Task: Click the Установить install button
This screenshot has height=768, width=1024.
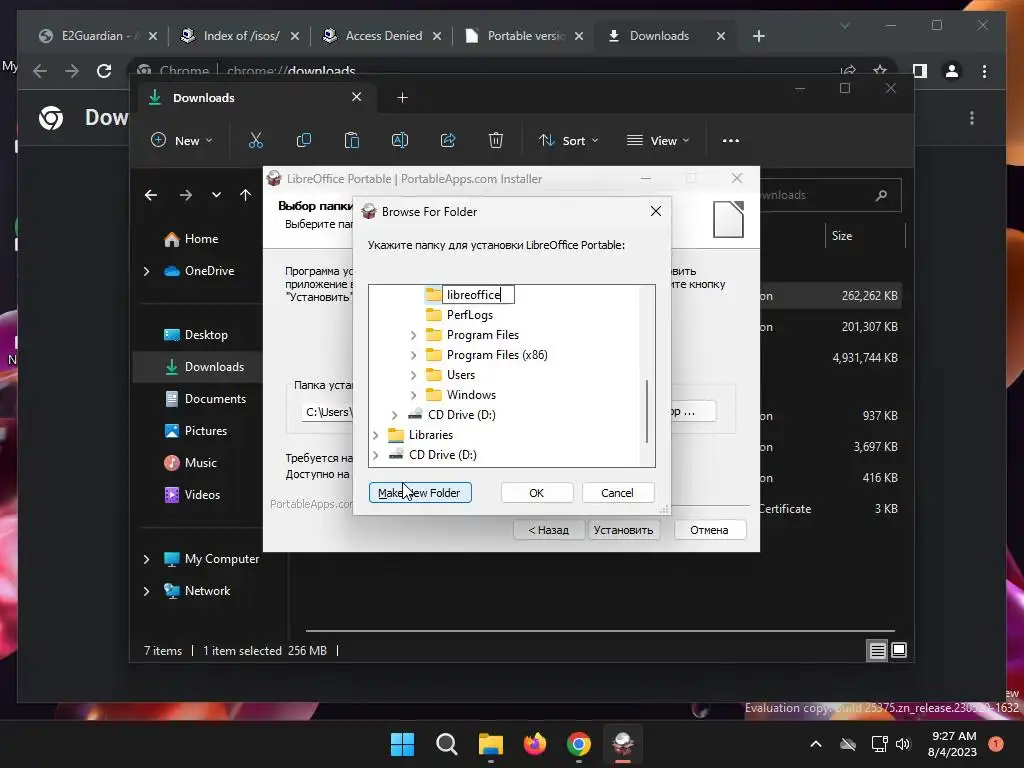Action: point(624,530)
